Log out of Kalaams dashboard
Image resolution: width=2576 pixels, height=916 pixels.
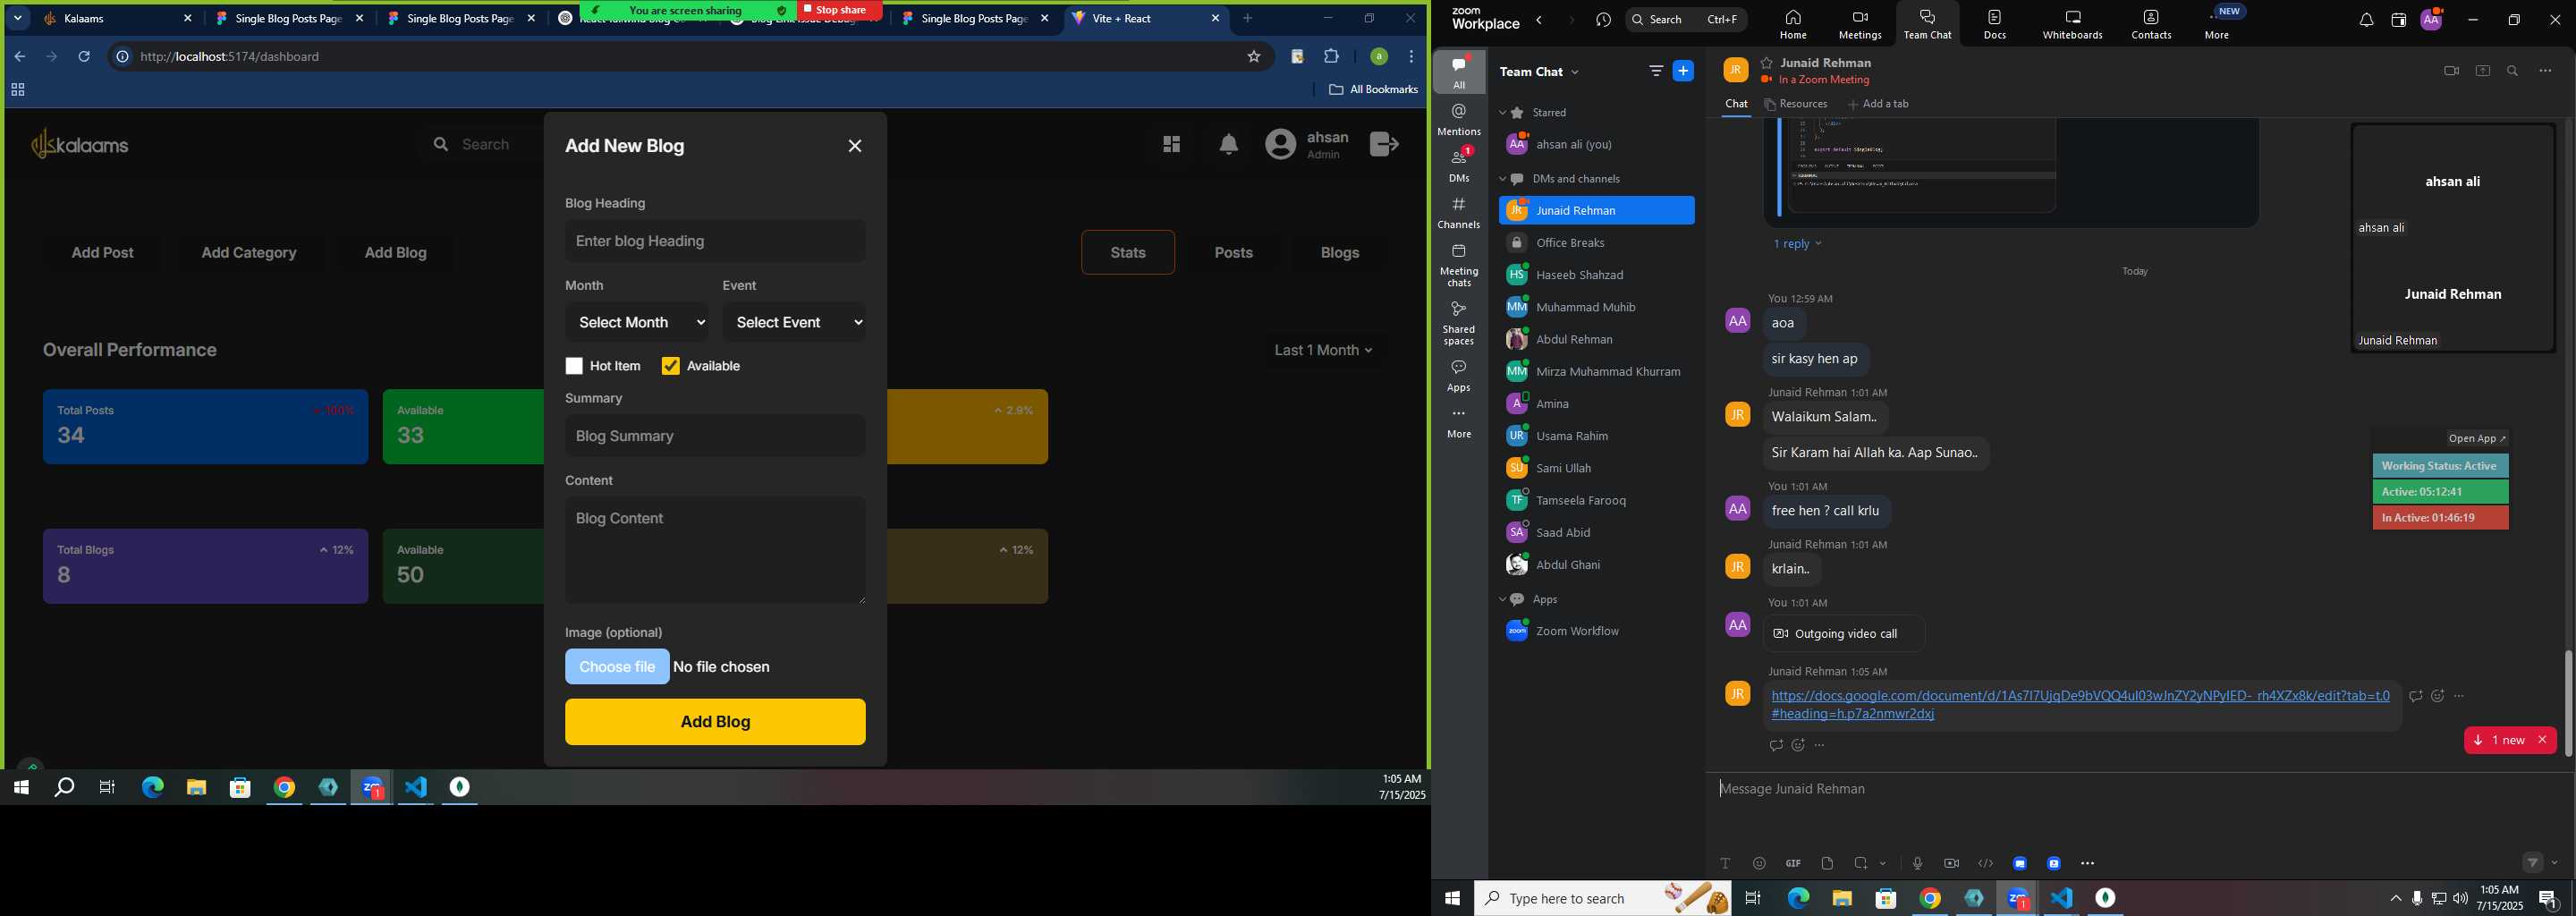tap(1384, 144)
